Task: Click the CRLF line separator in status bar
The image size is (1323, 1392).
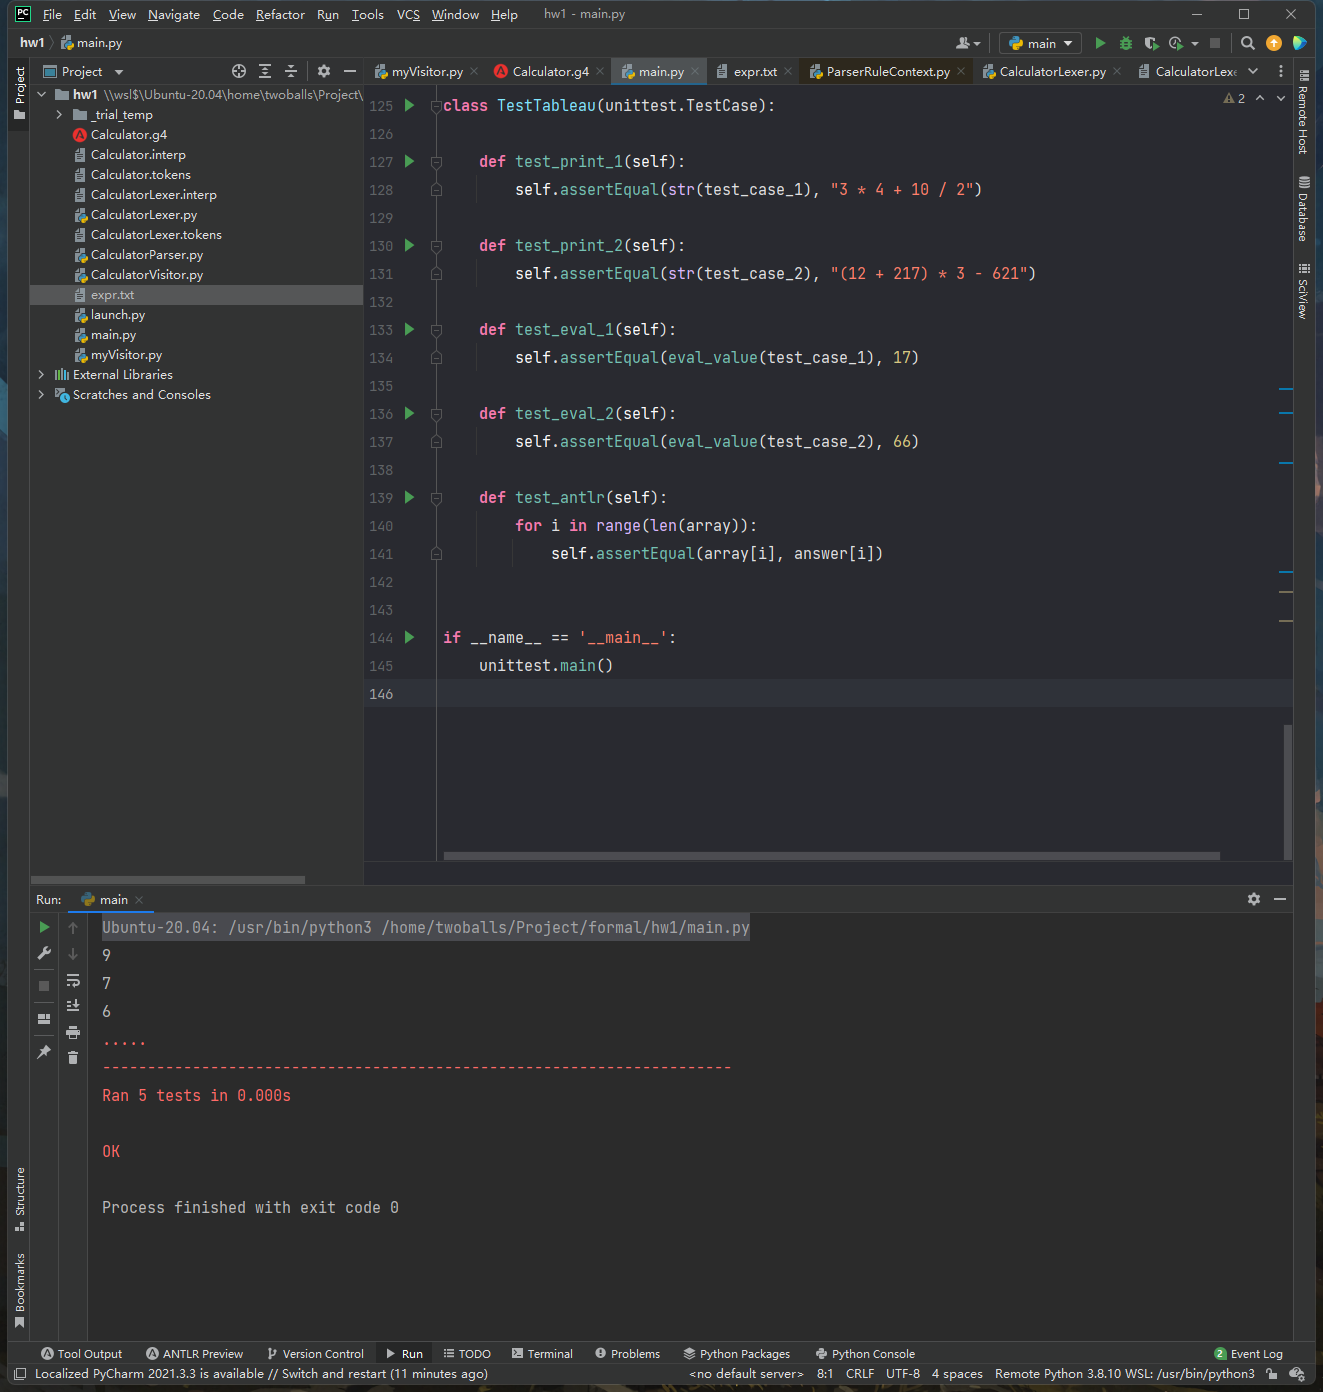Action: coord(859,1374)
